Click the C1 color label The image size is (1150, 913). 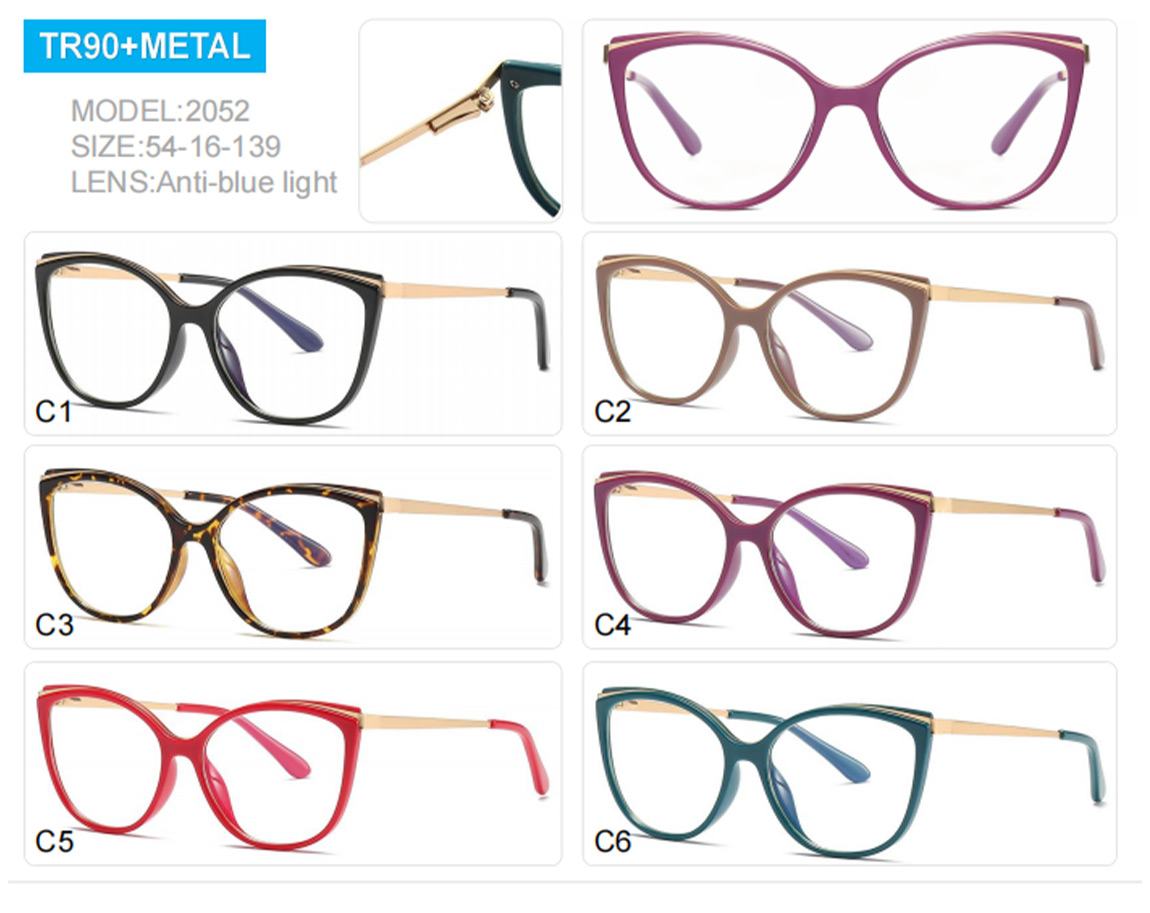tap(54, 411)
